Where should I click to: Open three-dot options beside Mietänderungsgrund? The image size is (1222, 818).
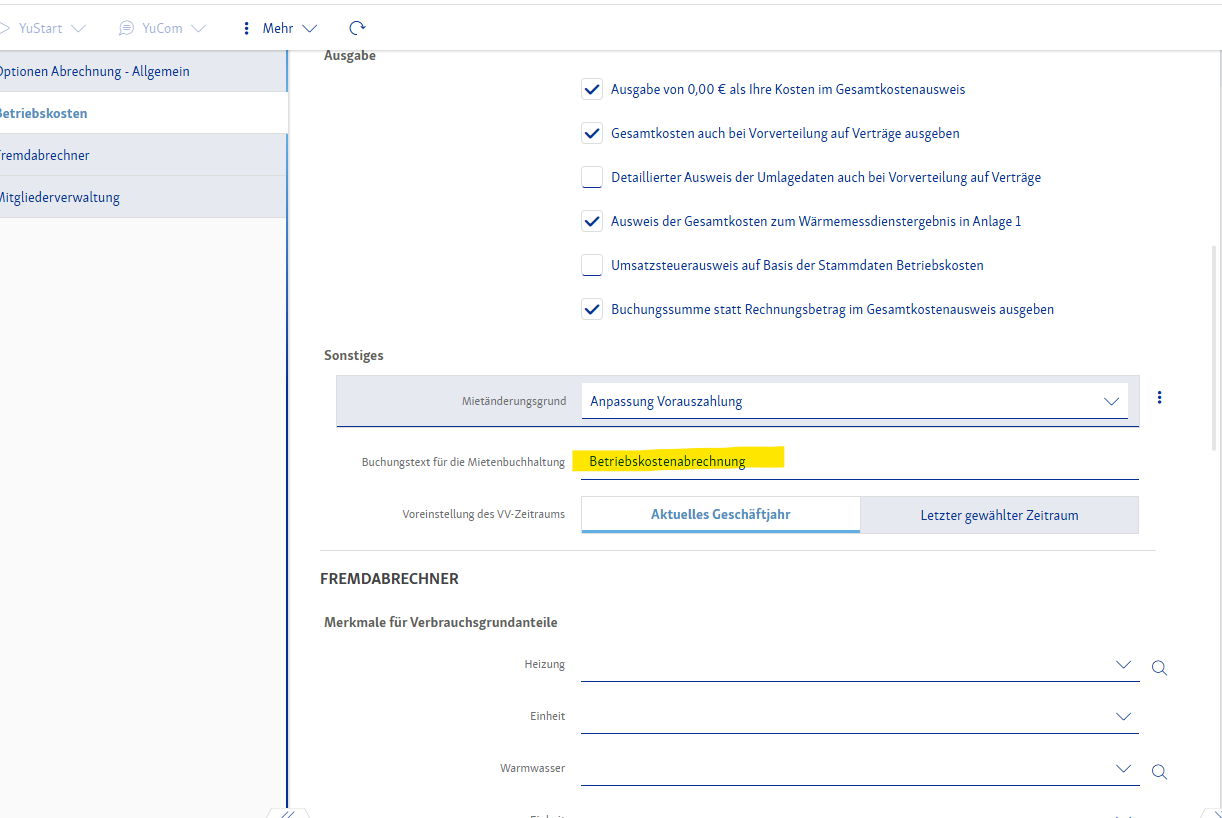tap(1159, 398)
